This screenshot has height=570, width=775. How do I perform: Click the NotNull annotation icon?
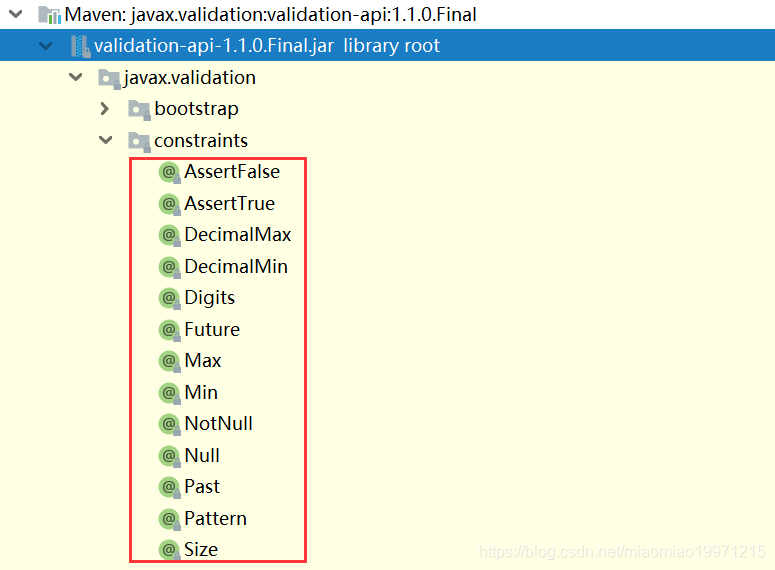pos(170,424)
